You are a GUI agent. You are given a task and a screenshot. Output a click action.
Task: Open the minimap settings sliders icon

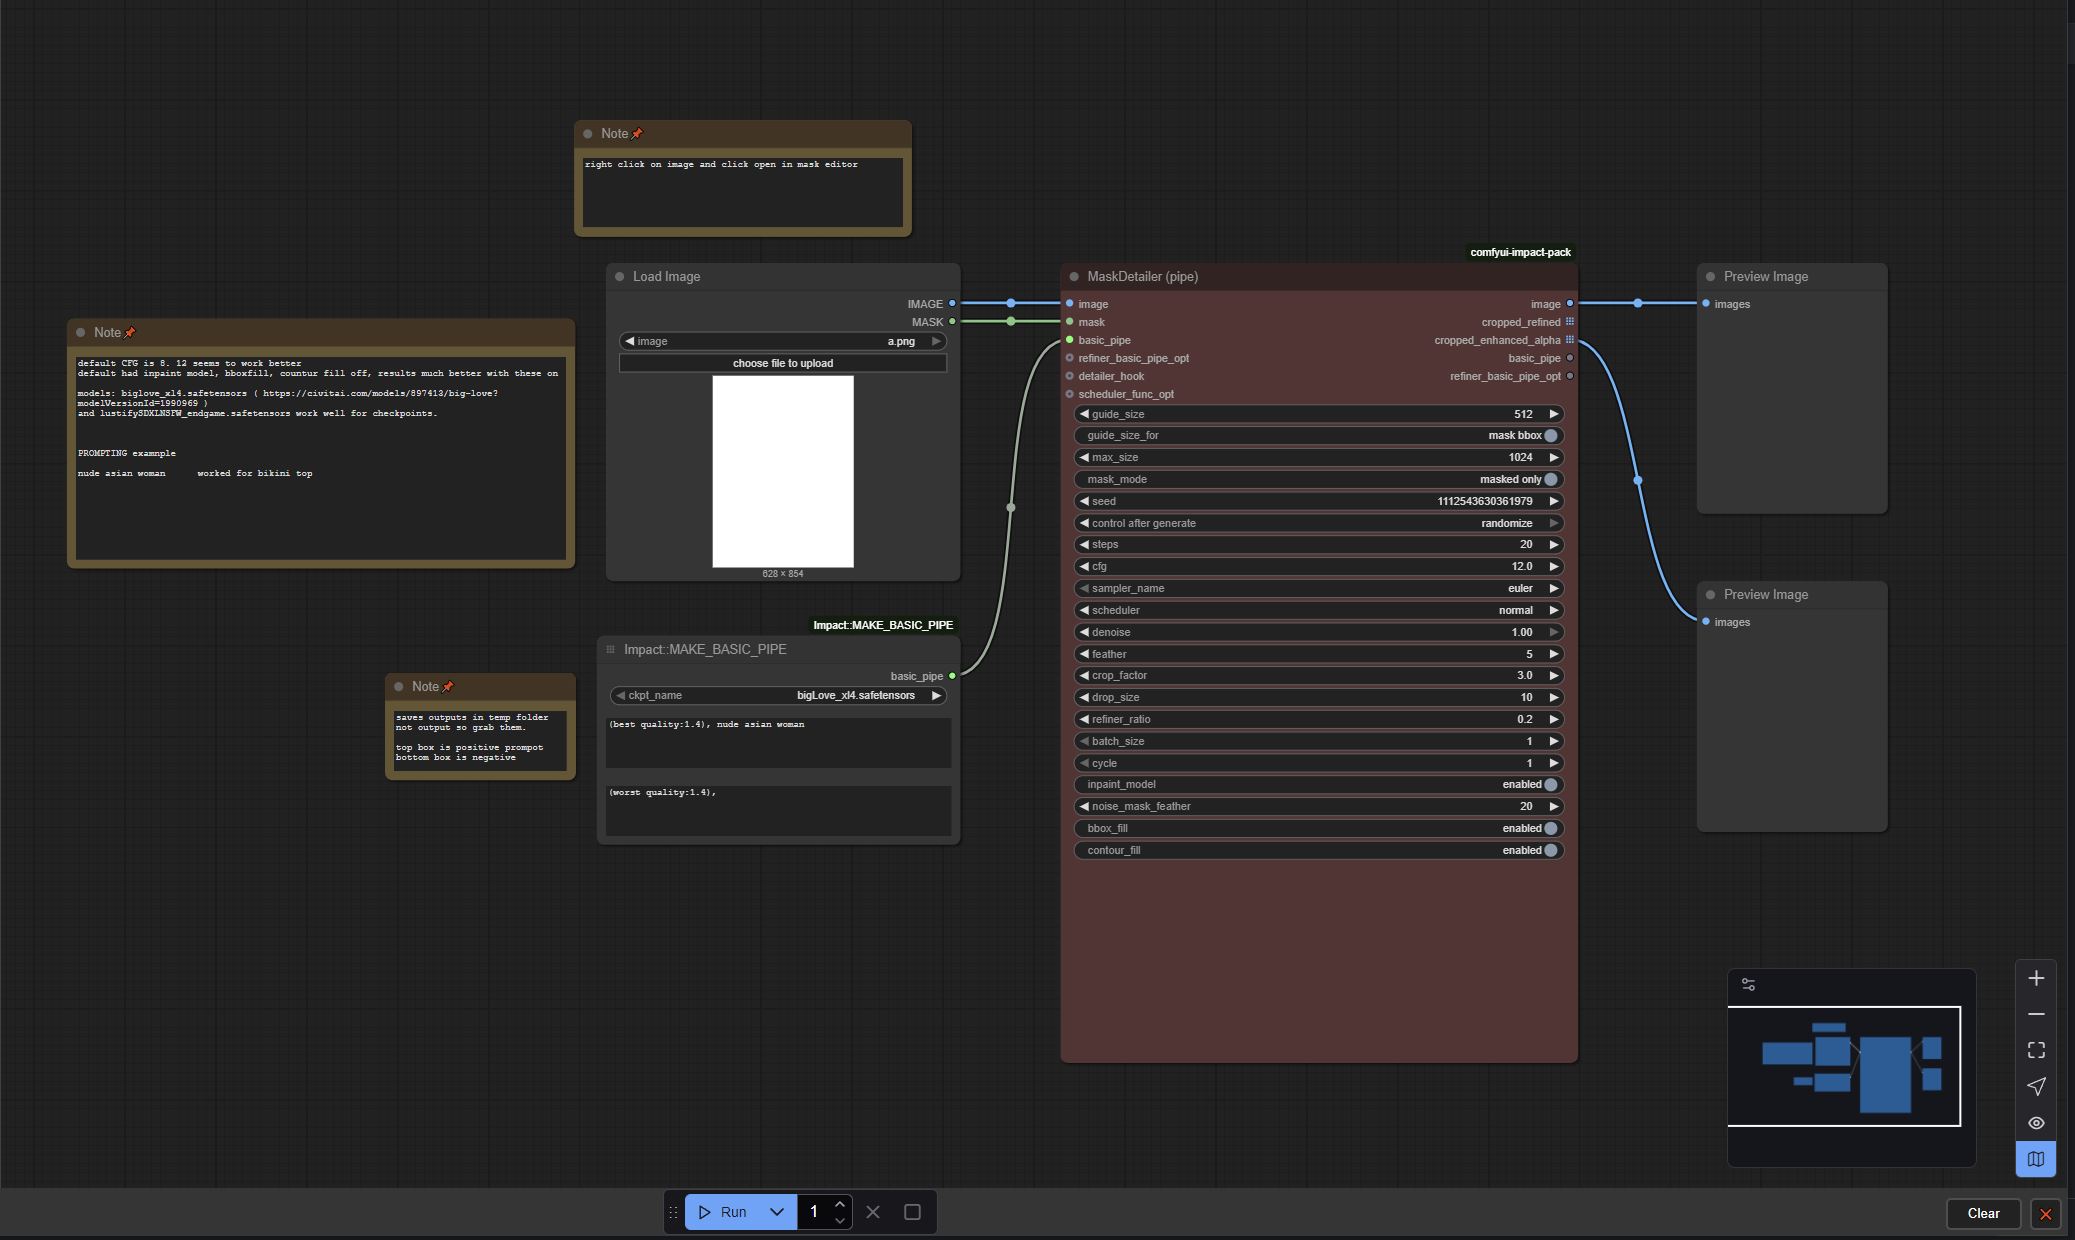pyautogui.click(x=1748, y=985)
